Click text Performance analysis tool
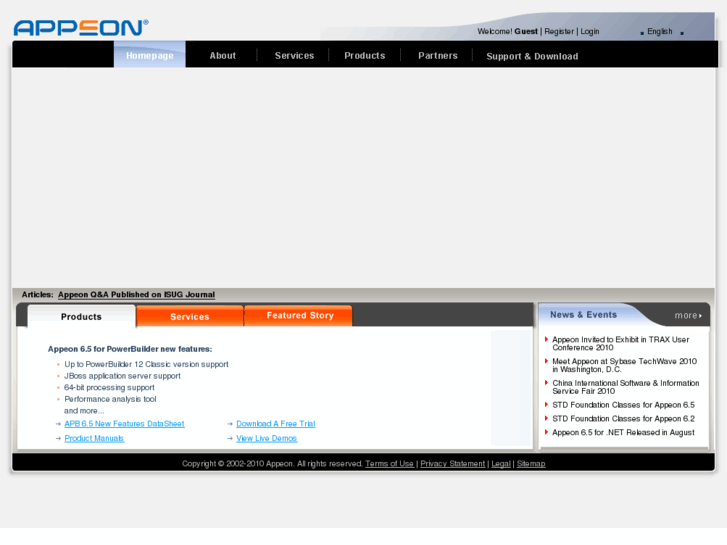The width and height of the screenshot is (727, 545). click(x=110, y=399)
